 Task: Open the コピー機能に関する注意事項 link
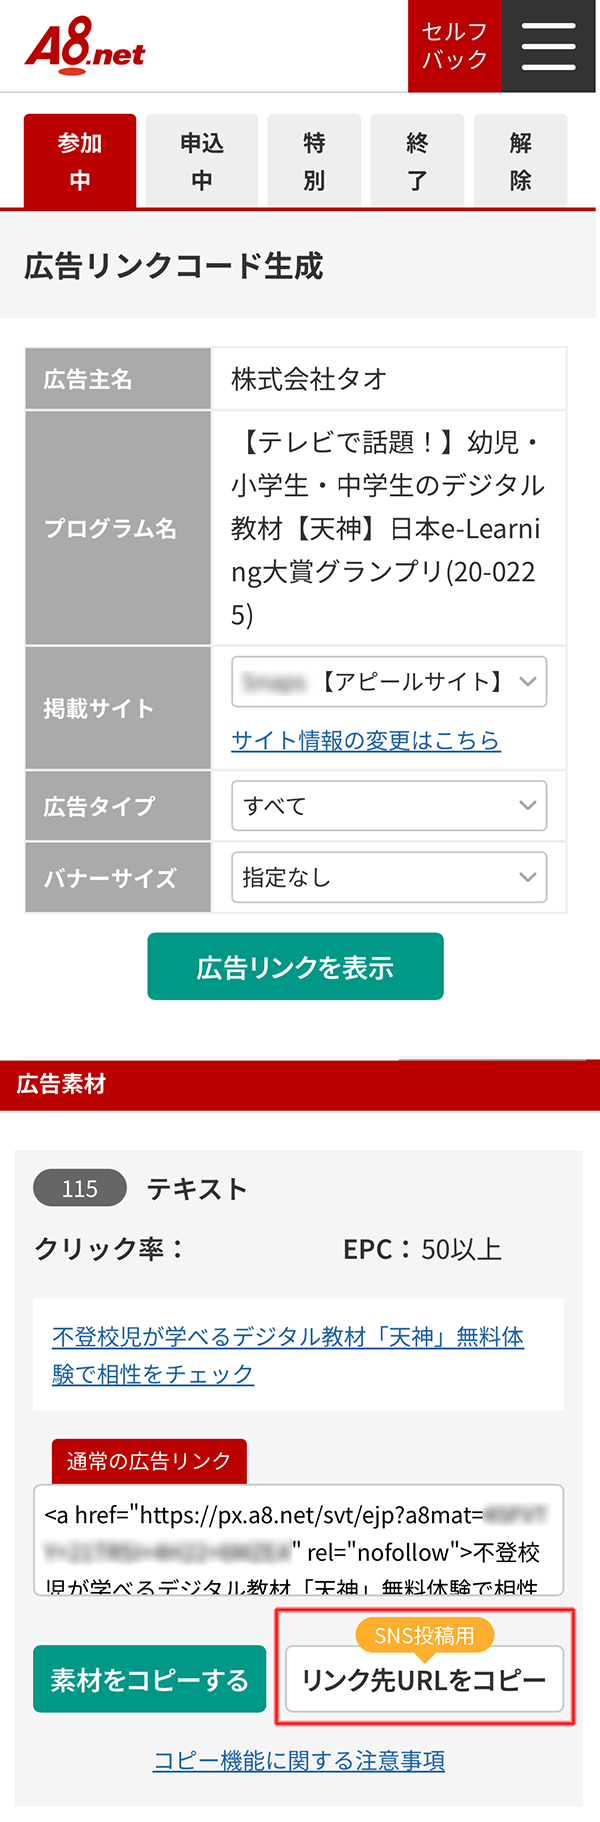pyautogui.click(x=299, y=1760)
